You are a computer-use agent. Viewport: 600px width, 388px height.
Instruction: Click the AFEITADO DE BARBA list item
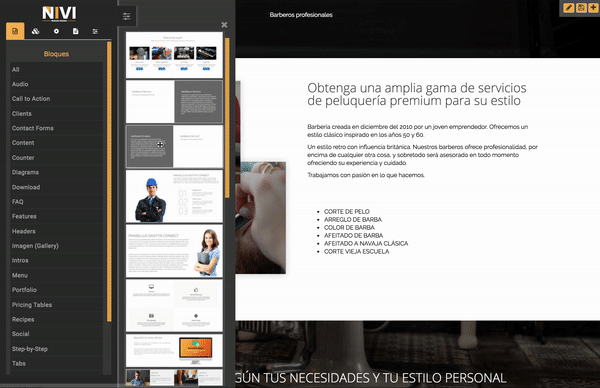[354, 235]
